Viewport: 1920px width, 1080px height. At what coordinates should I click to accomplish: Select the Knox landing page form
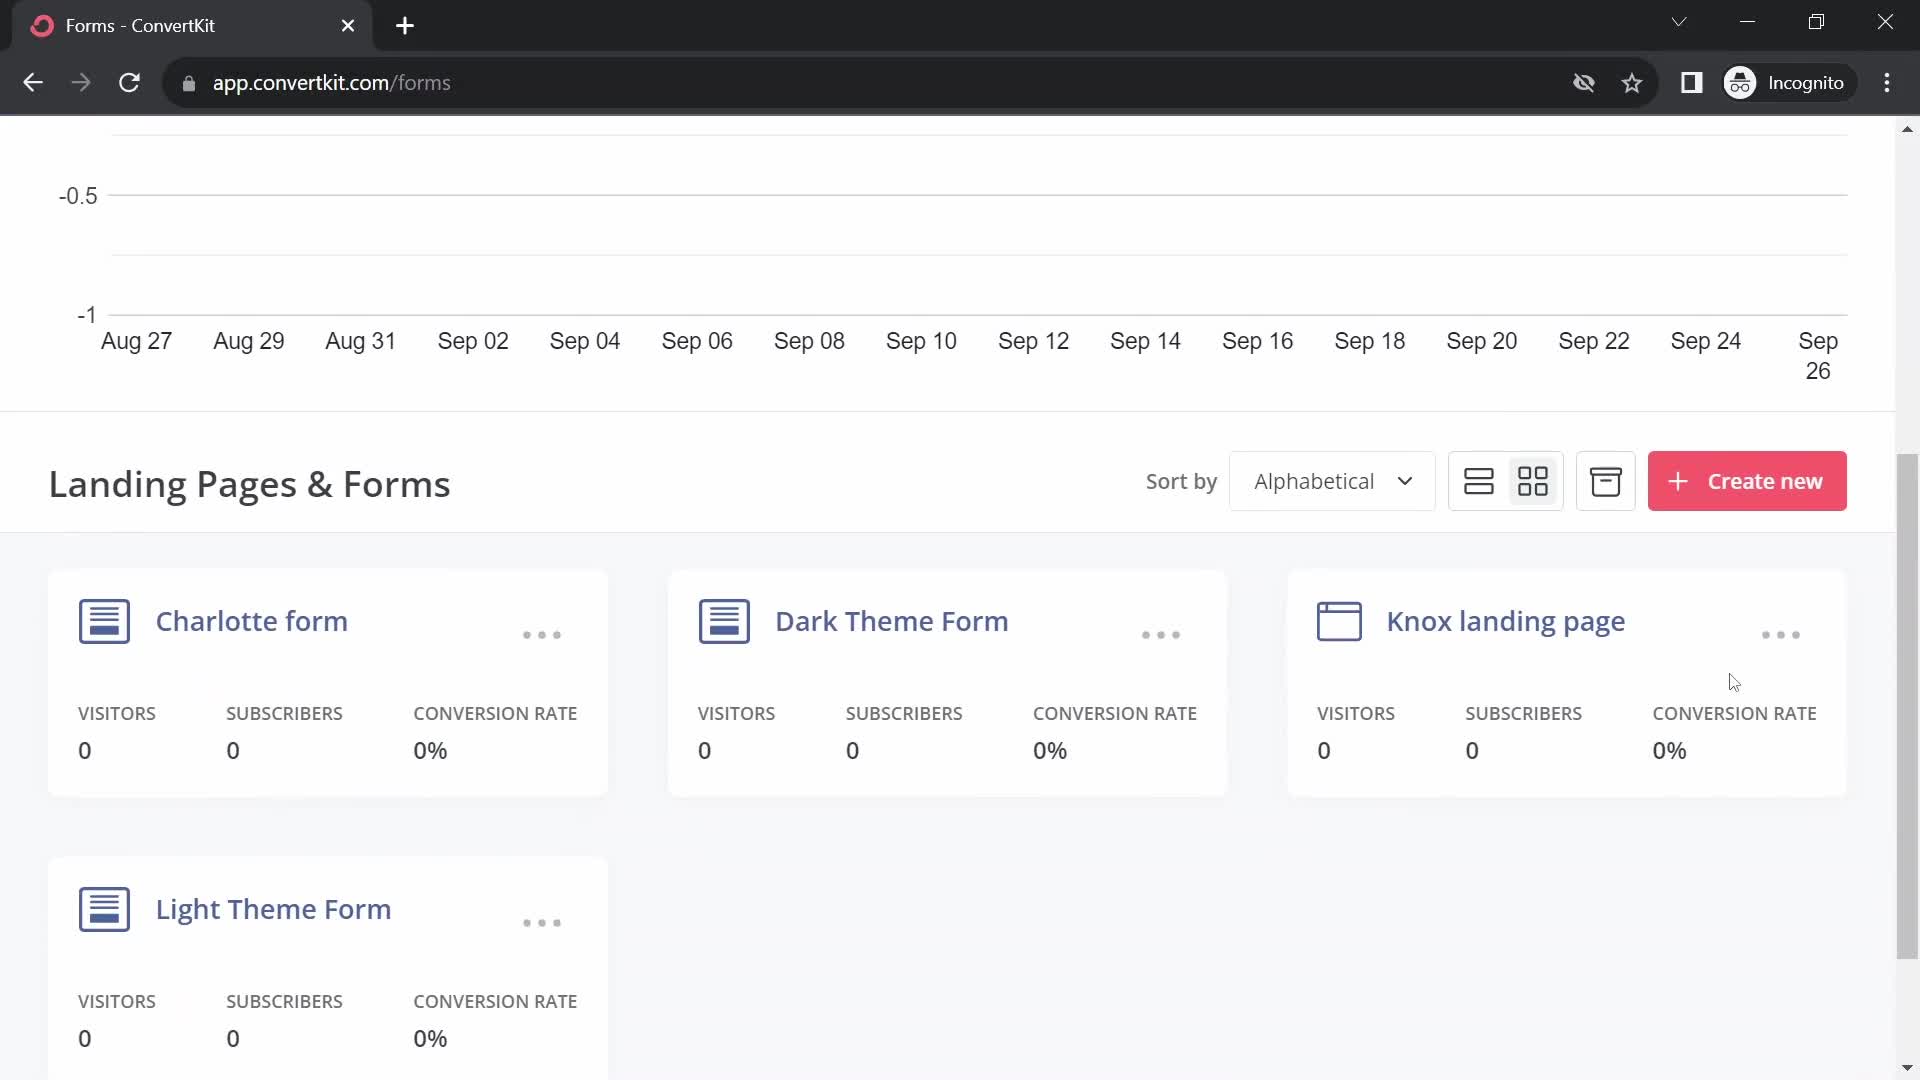pyautogui.click(x=1506, y=621)
